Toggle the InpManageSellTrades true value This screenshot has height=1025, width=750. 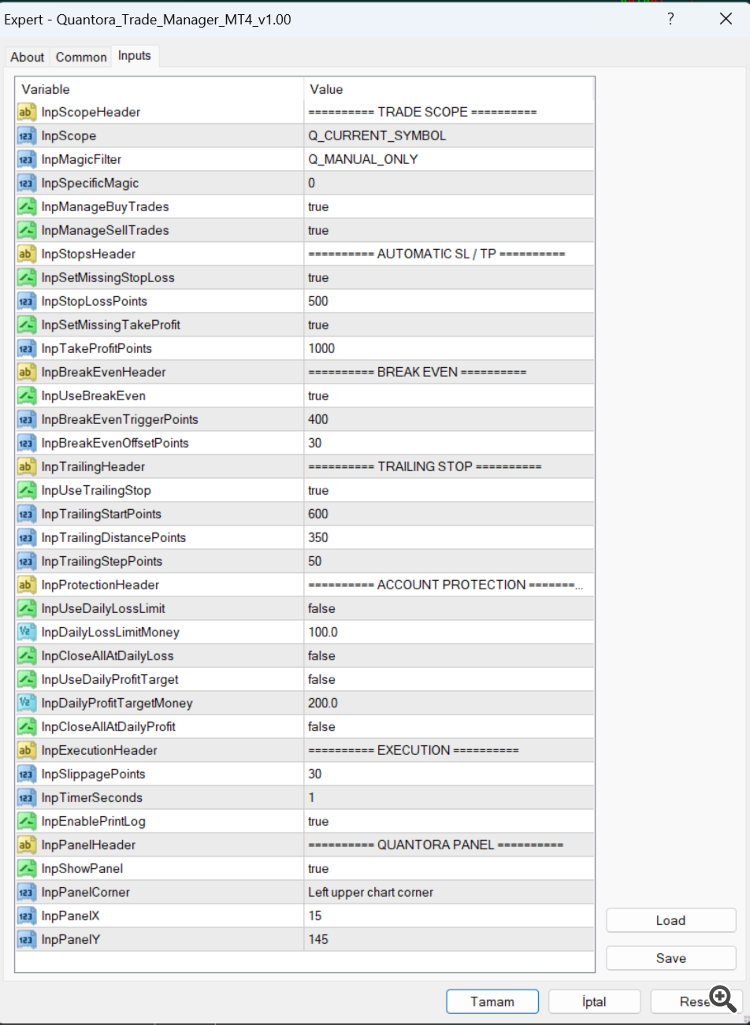(x=449, y=230)
